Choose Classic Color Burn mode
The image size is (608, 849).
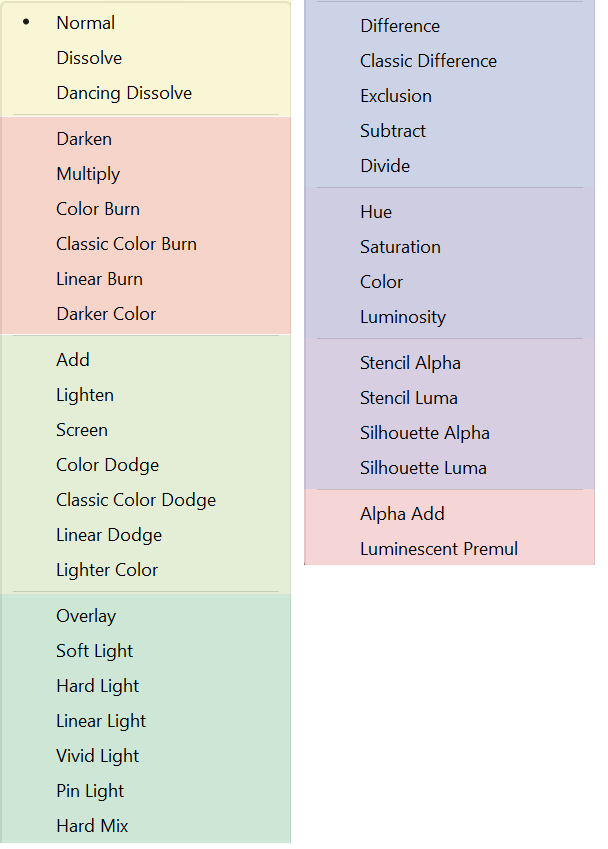[x=126, y=244]
